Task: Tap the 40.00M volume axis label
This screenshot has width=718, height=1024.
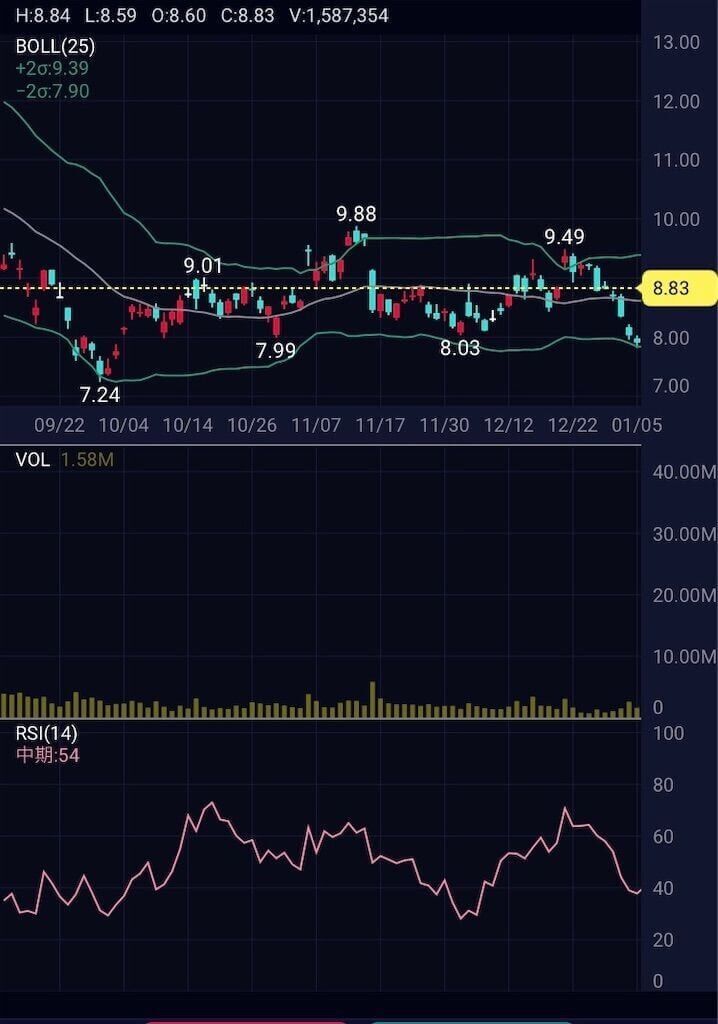Action: 684,472
